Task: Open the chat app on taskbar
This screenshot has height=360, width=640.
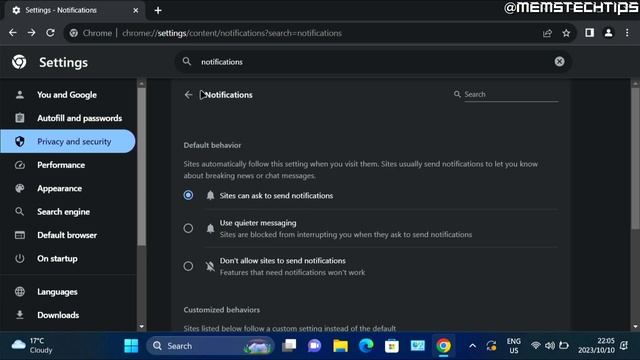Action: [314, 346]
